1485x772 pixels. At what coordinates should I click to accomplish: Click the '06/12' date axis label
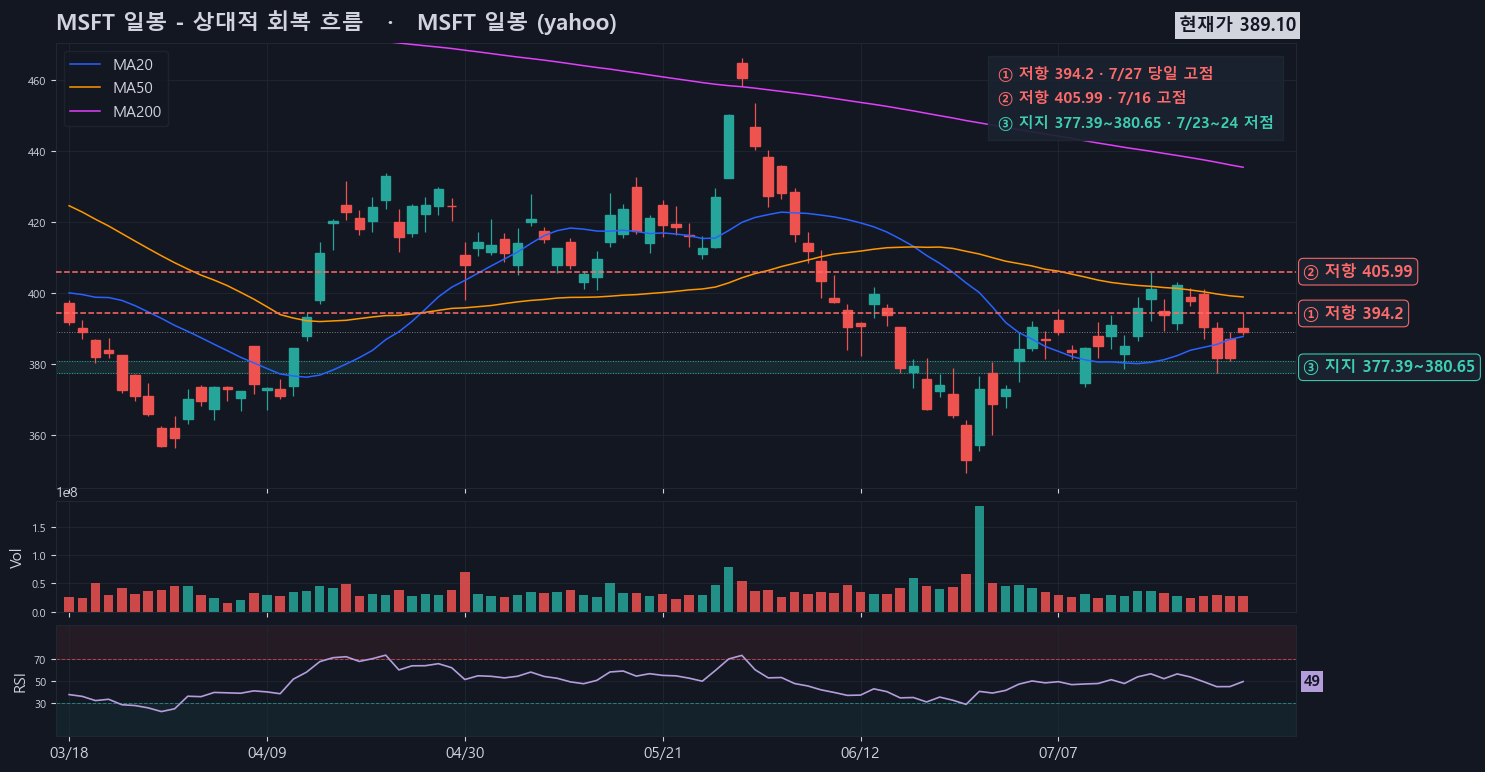tap(861, 751)
